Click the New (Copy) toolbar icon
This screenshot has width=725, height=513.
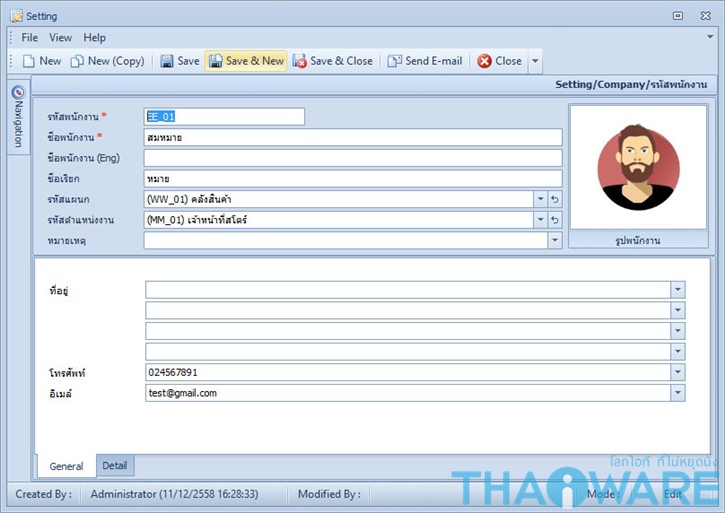click(x=77, y=61)
